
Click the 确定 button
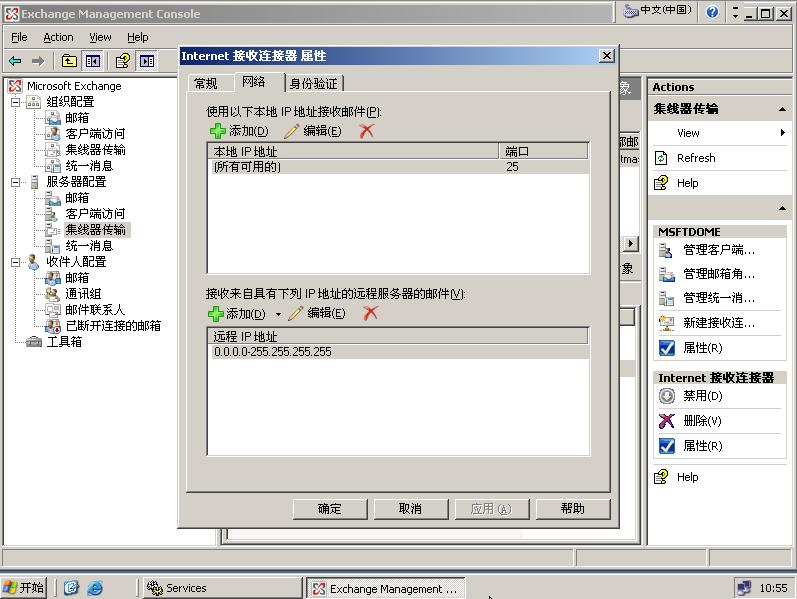(330, 508)
